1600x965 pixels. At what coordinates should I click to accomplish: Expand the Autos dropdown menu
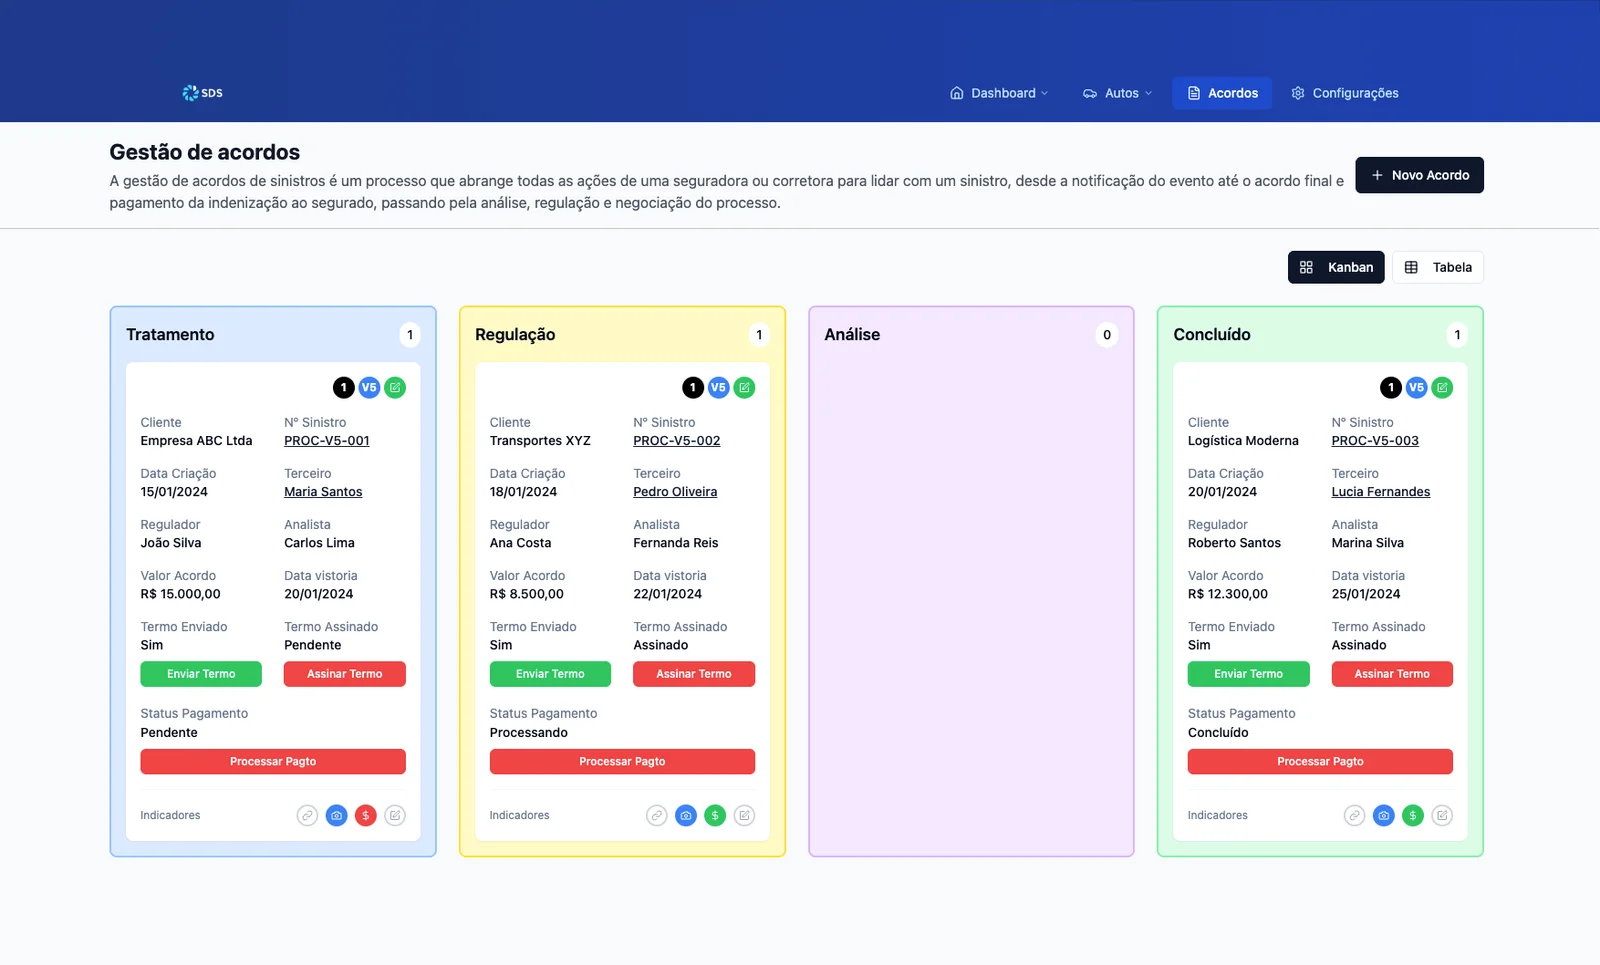[x=1117, y=93]
